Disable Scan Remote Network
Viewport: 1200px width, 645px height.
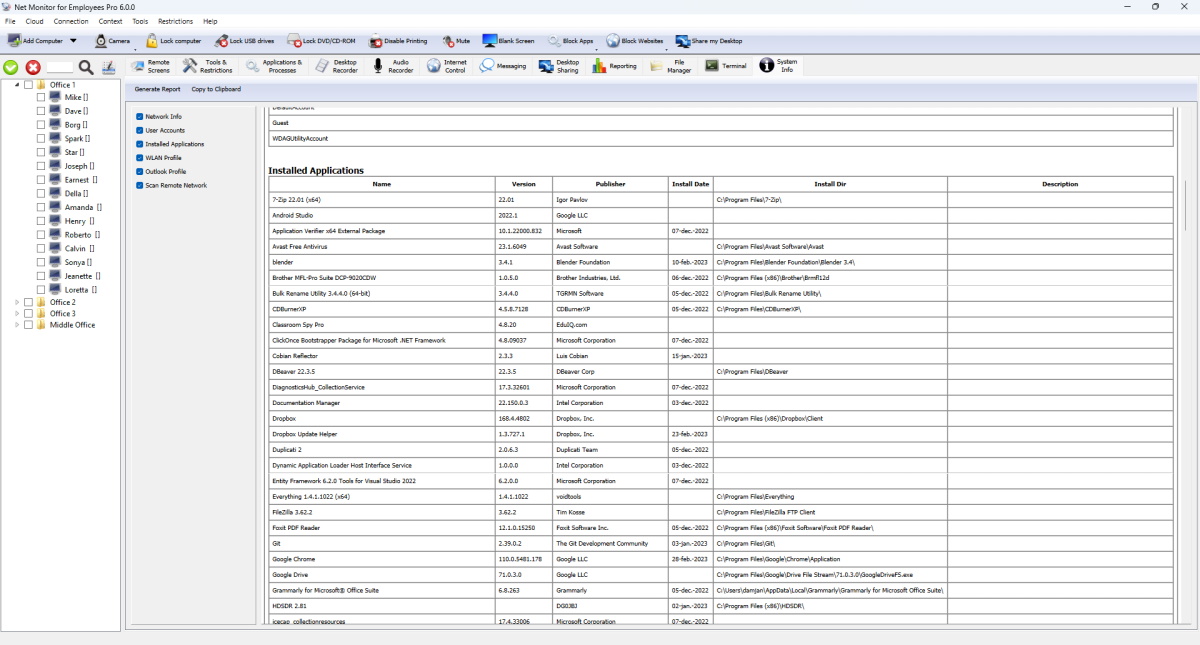coord(137,185)
